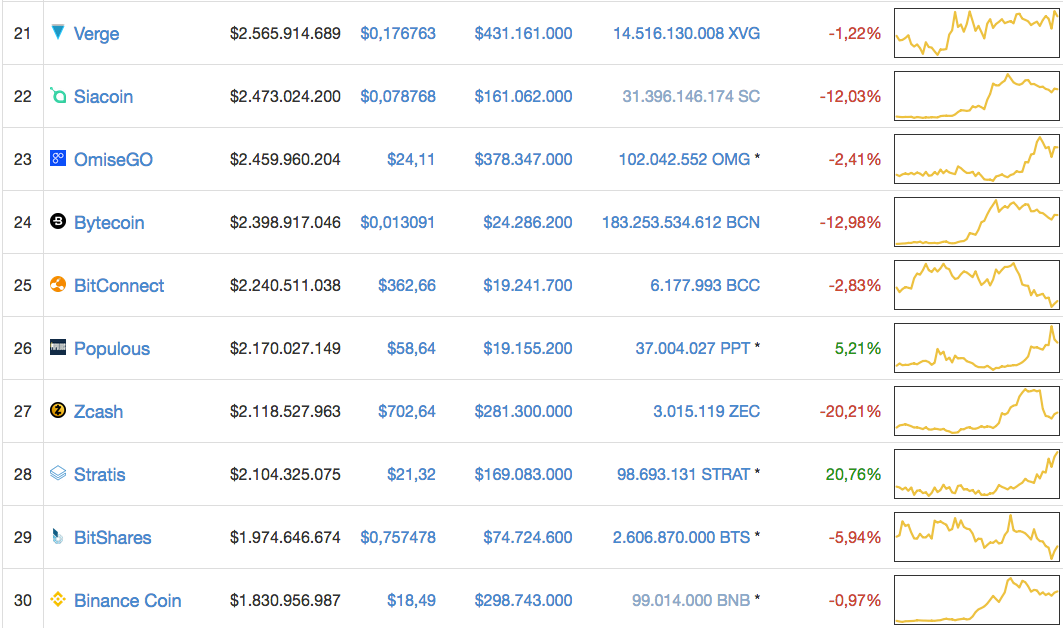Open Verge volume $431.161.000
Viewport: 1063px width, 628px height.
click(x=523, y=33)
